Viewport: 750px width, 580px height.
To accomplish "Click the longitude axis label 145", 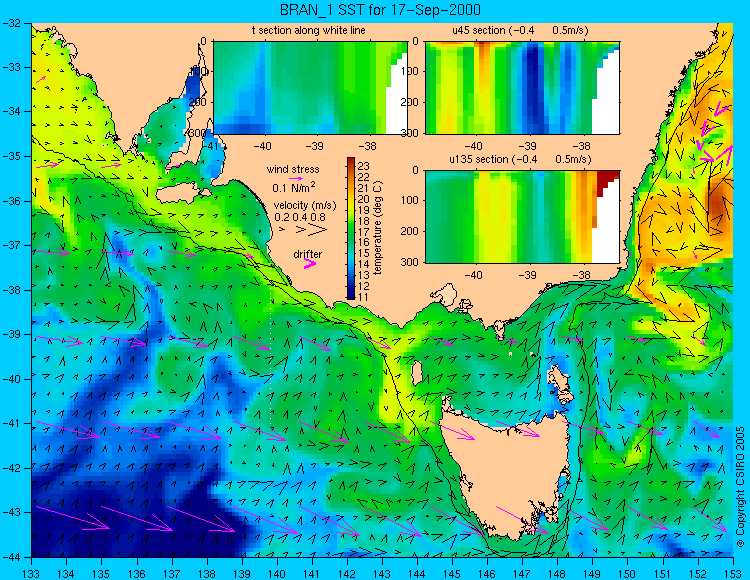I will click(452, 572).
